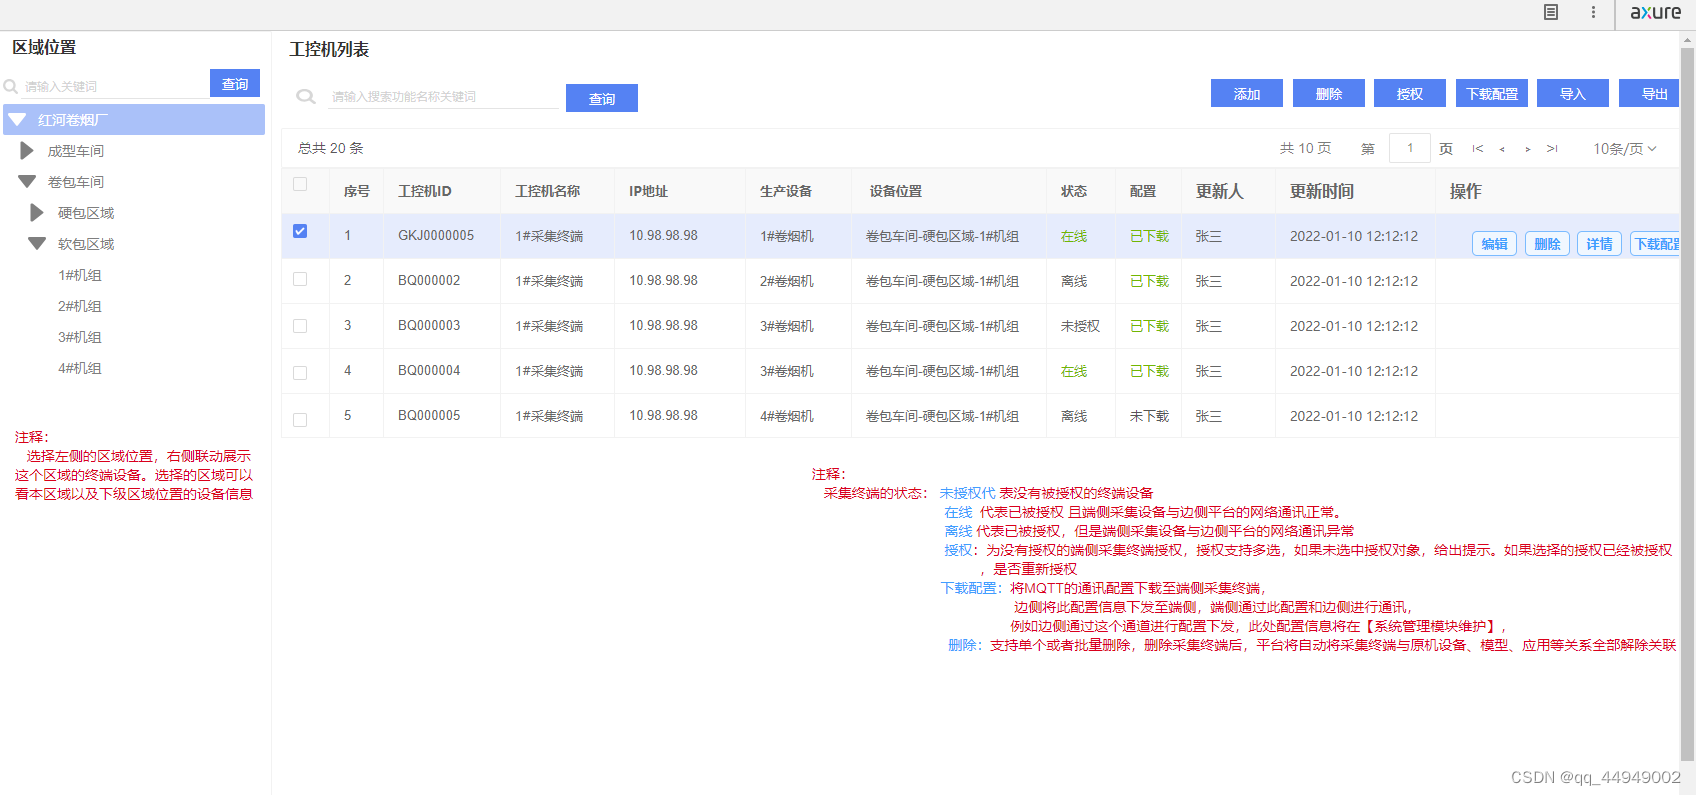Click the 工控机ID column header

pos(425,191)
